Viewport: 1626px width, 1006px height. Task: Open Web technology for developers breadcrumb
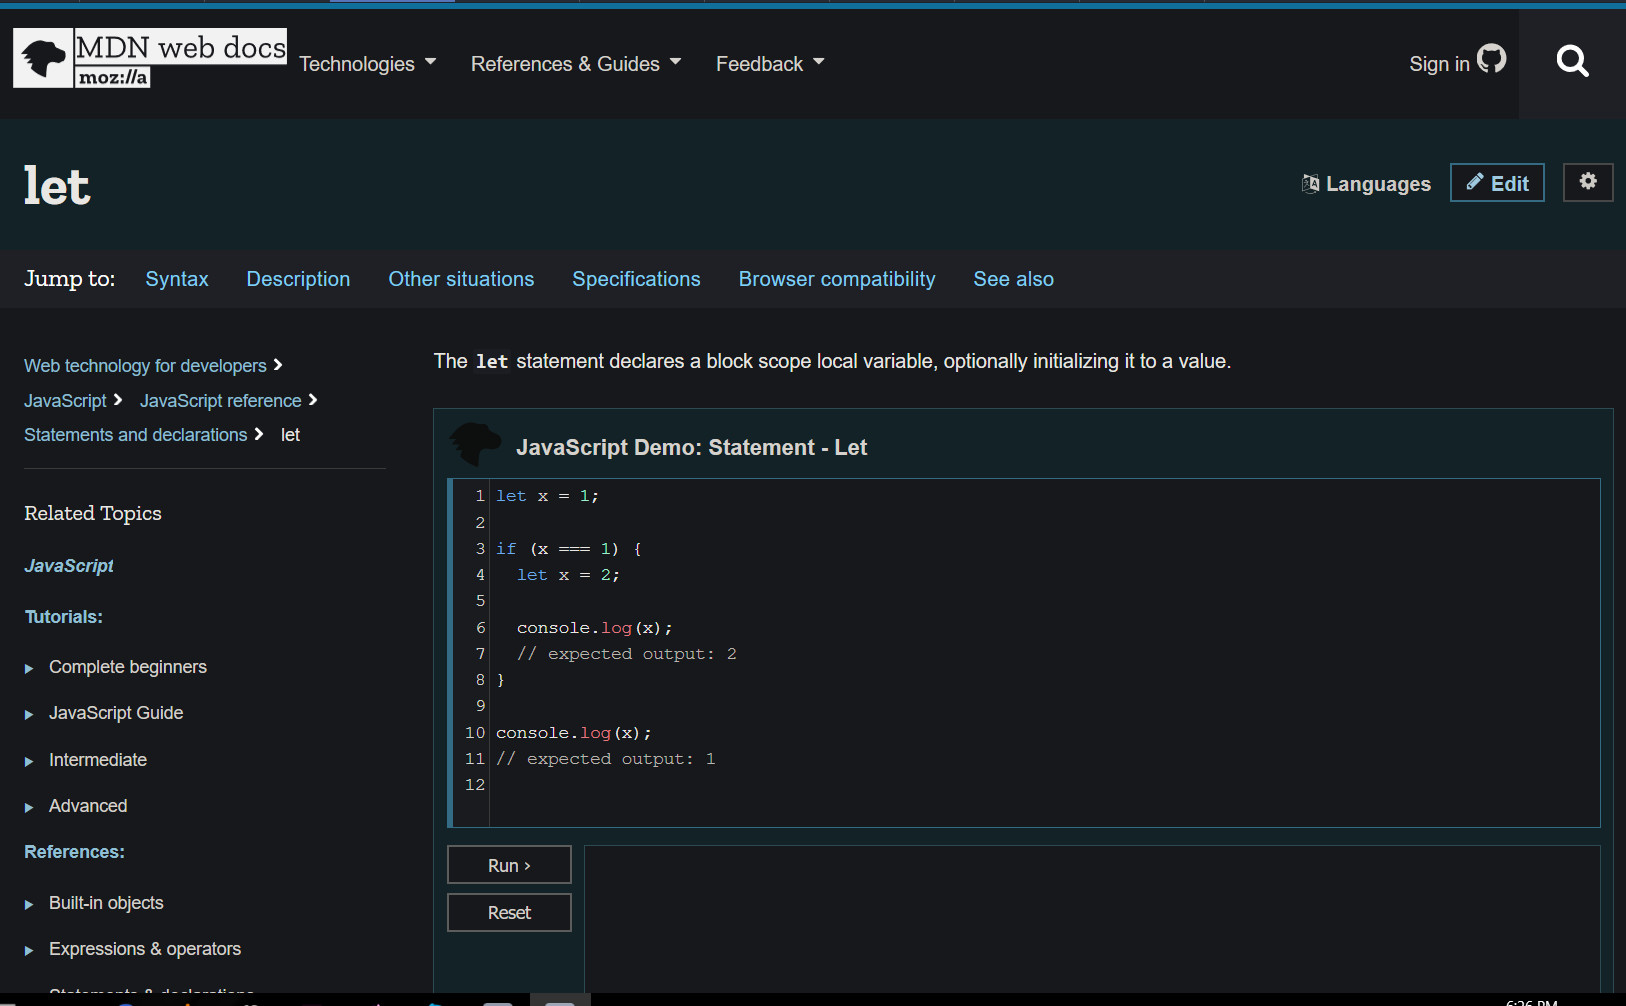tap(145, 366)
